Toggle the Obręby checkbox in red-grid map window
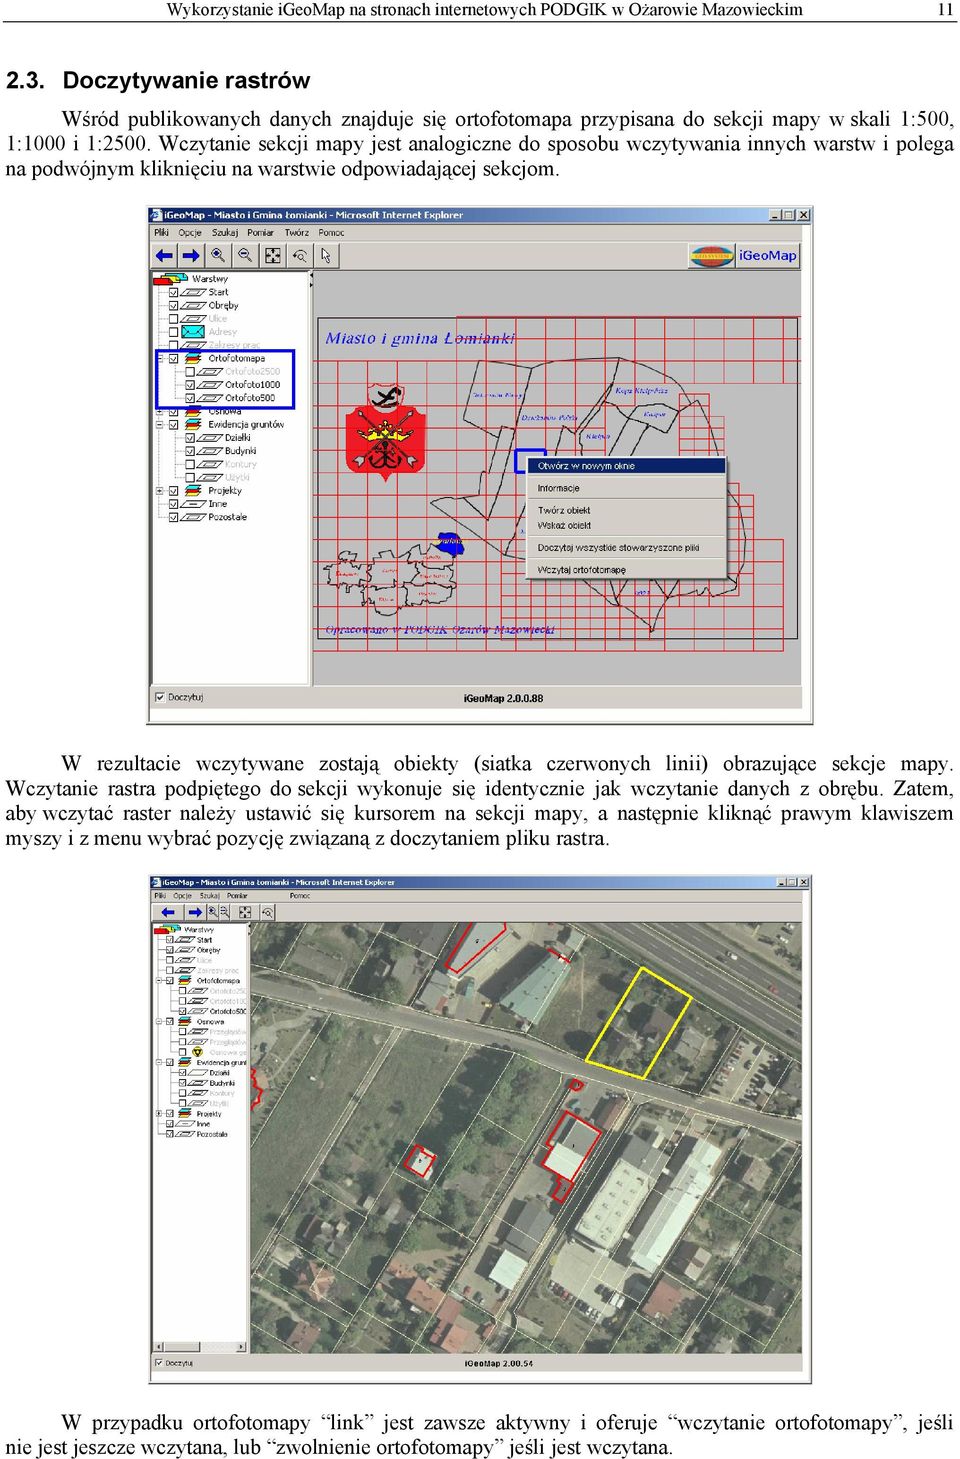The image size is (960, 1459). 174,306
